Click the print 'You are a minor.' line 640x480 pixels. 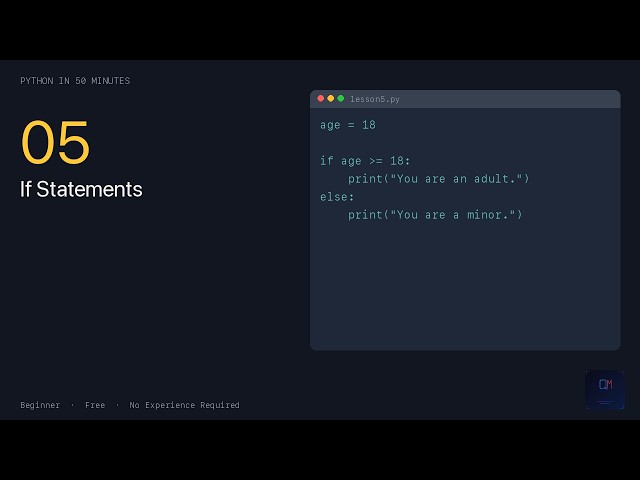tap(435, 215)
